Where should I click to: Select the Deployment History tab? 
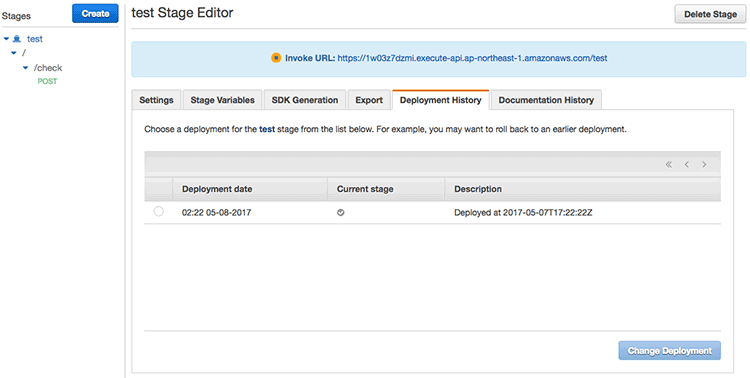tap(441, 100)
